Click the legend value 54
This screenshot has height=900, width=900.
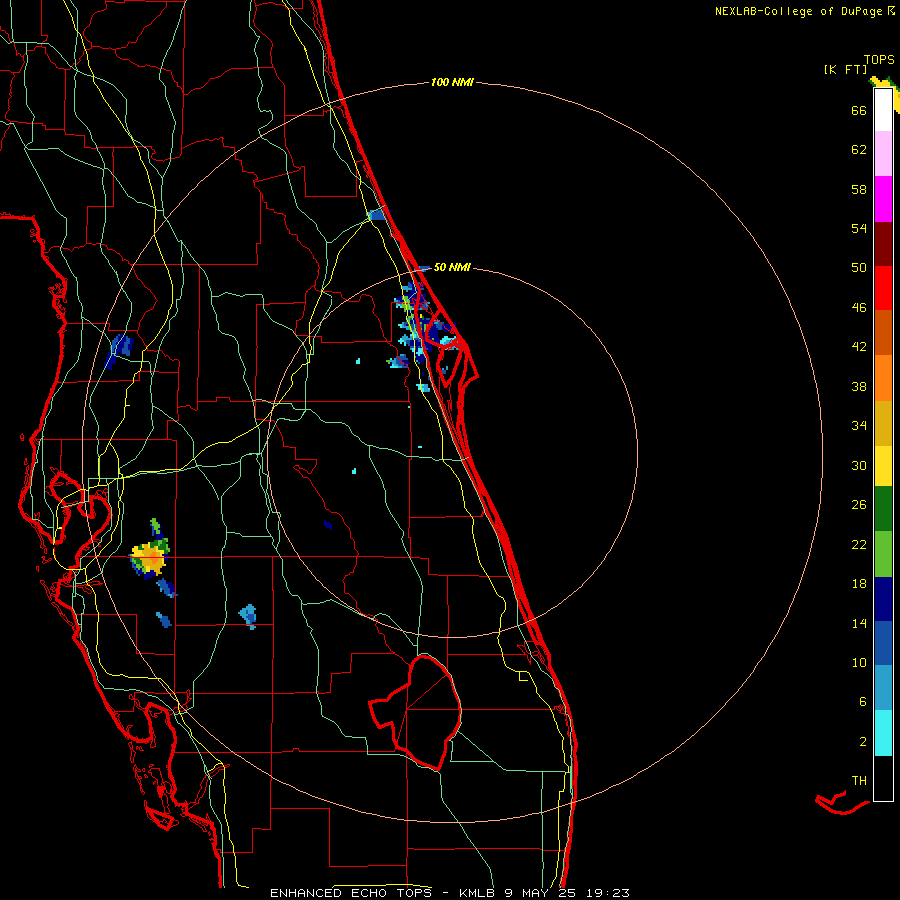click(859, 228)
